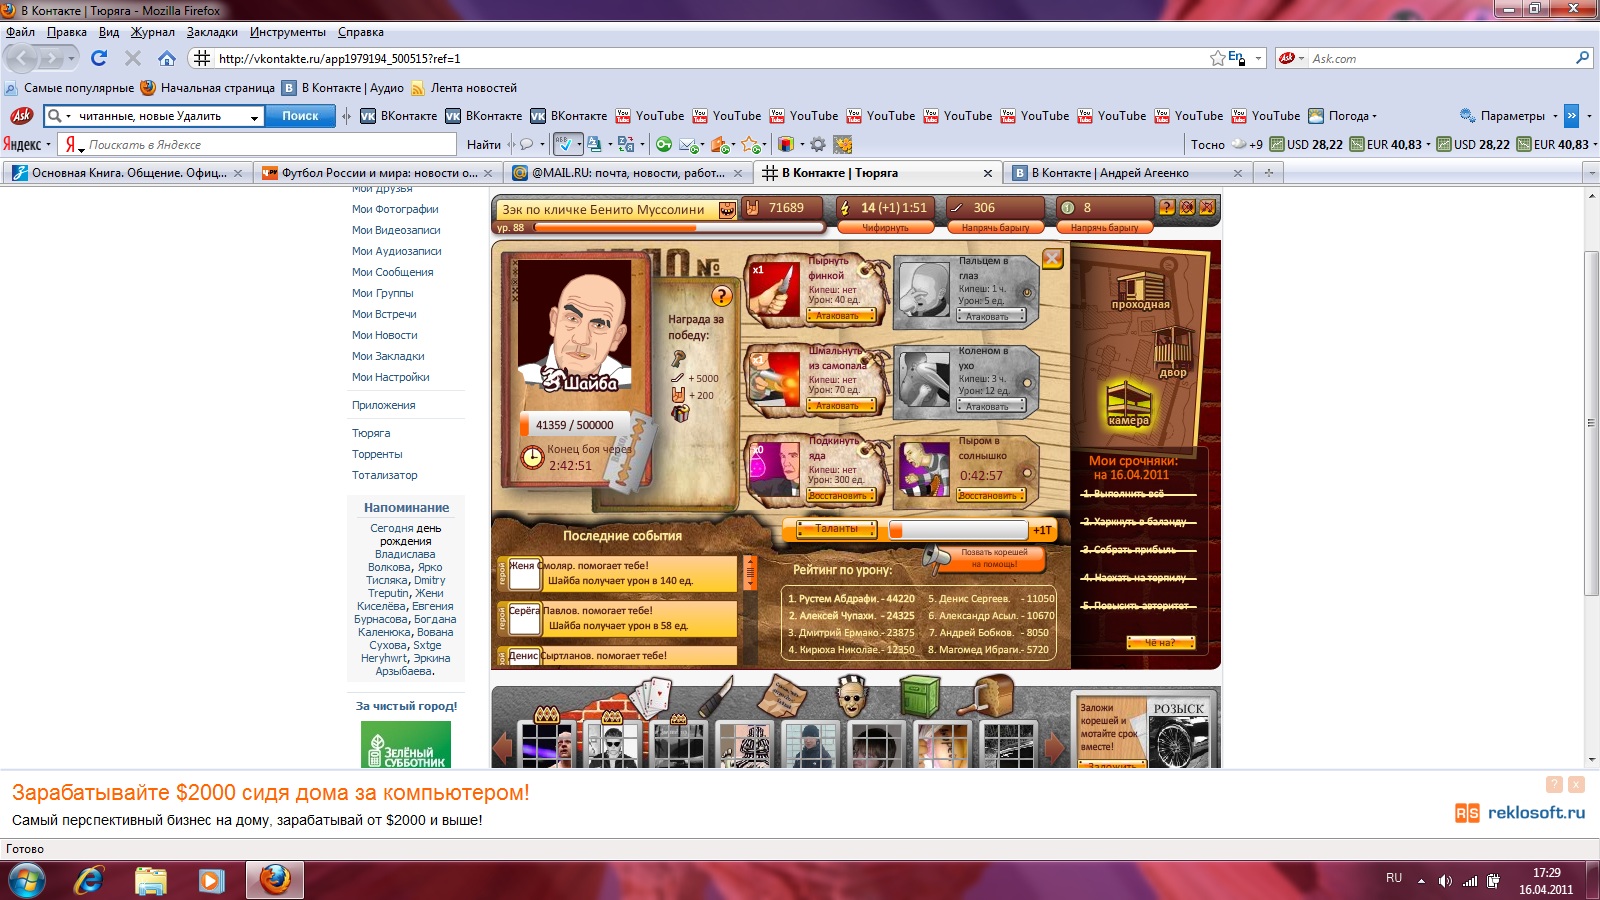Click orange question mark in reward panel

pyautogui.click(x=722, y=296)
